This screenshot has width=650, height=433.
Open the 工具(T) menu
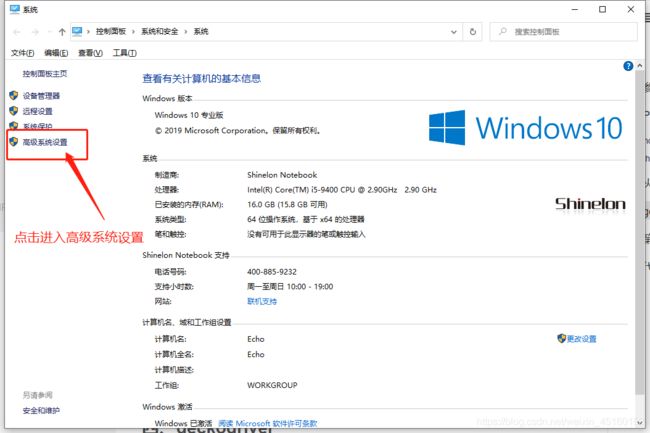click(124, 53)
